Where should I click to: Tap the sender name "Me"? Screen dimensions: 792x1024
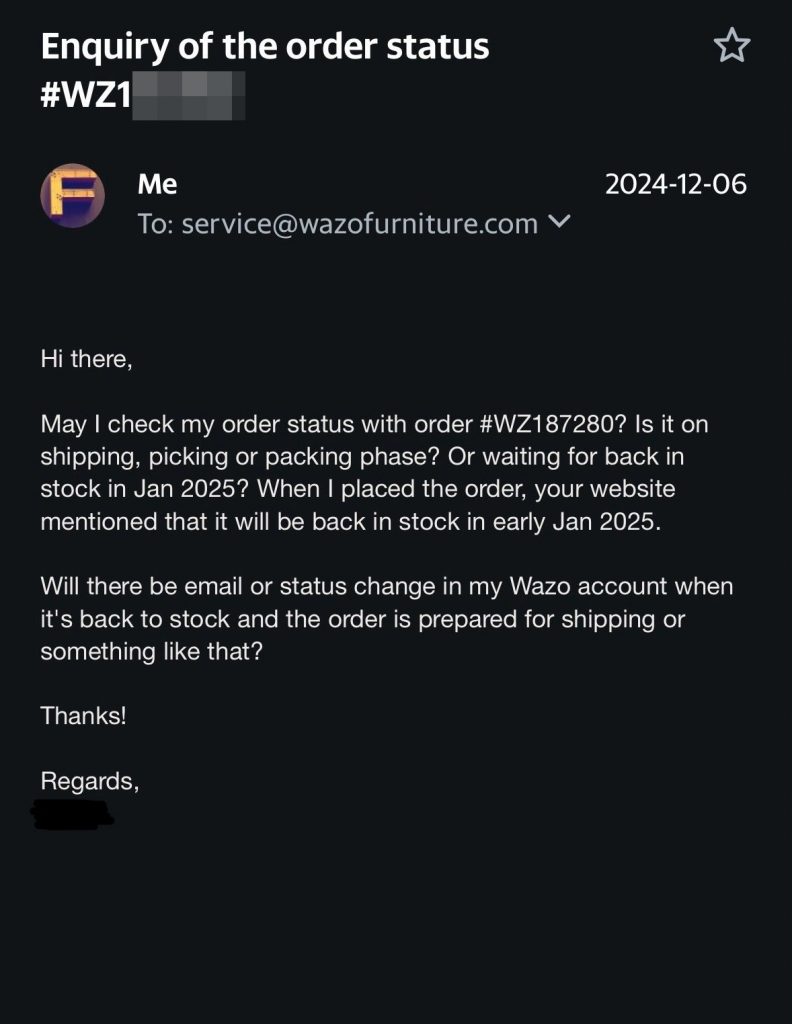[x=157, y=184]
